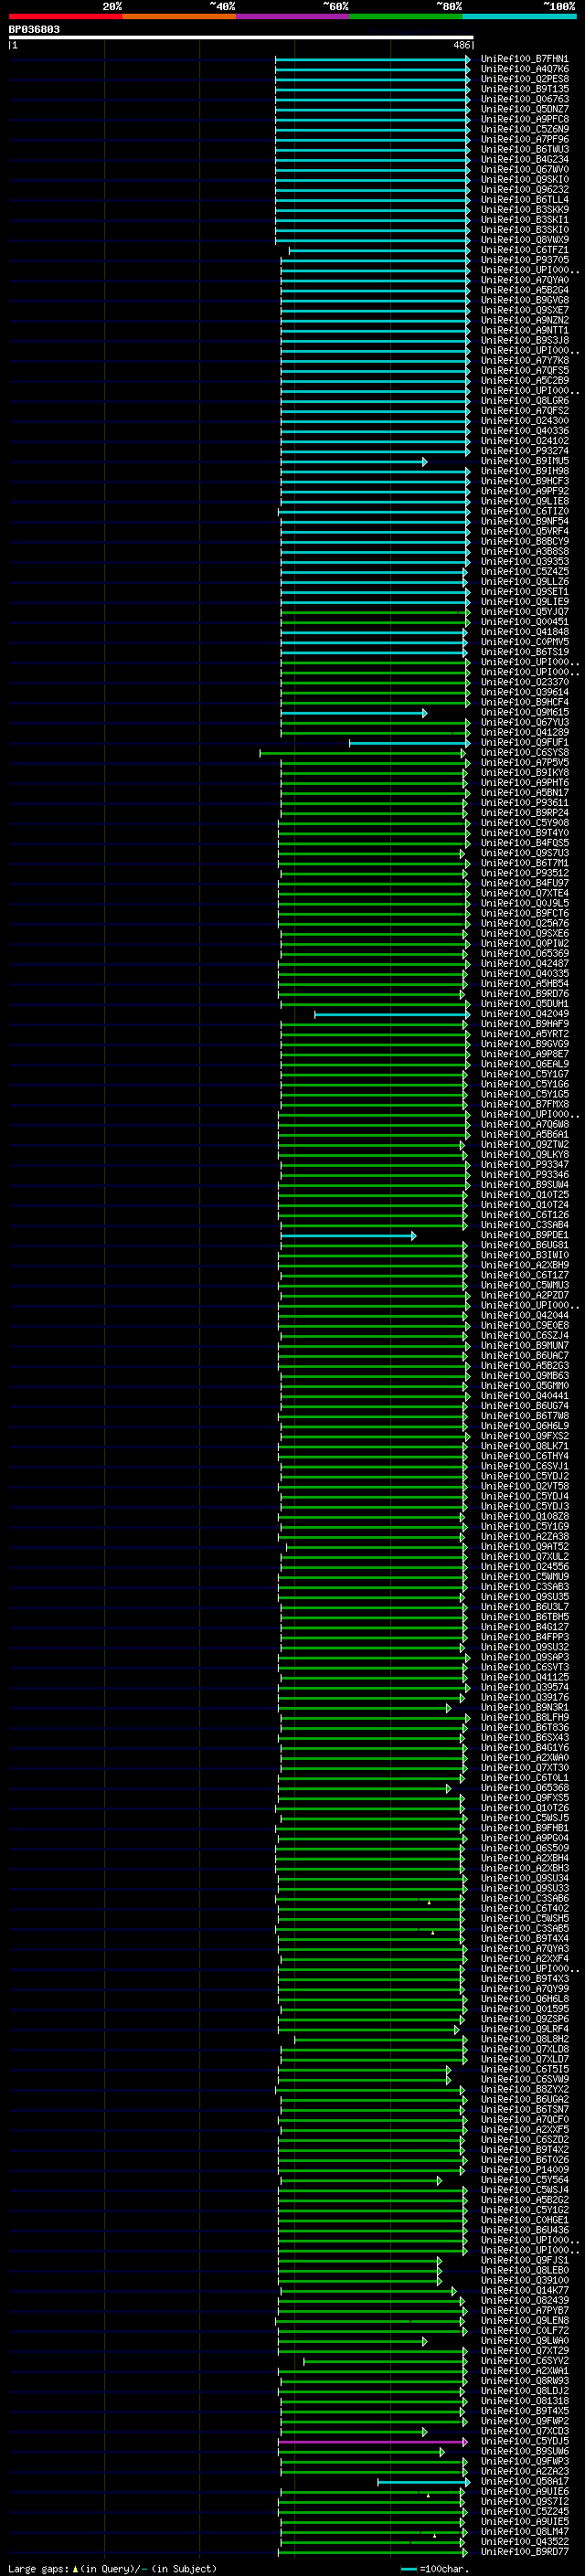Click the white query sequence bar
This screenshot has width=585, height=2576.
(x=241, y=38)
